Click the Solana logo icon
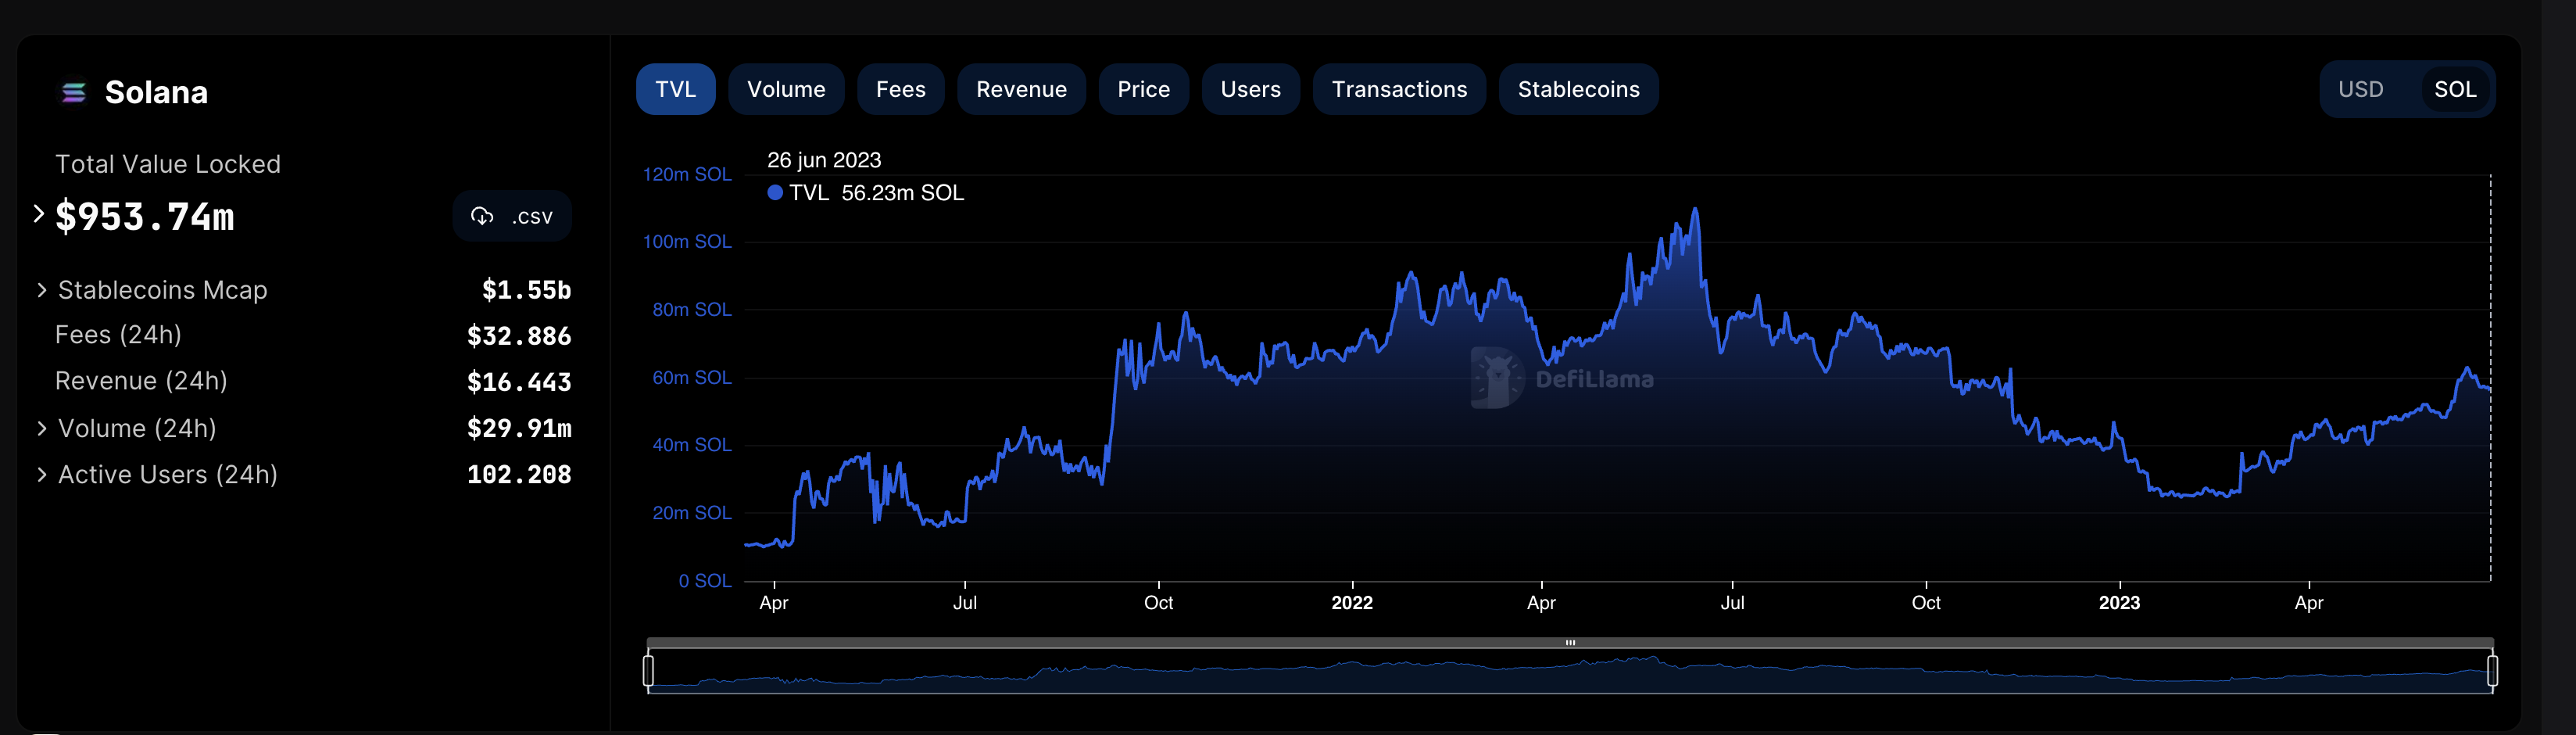The width and height of the screenshot is (2576, 735). tap(74, 93)
